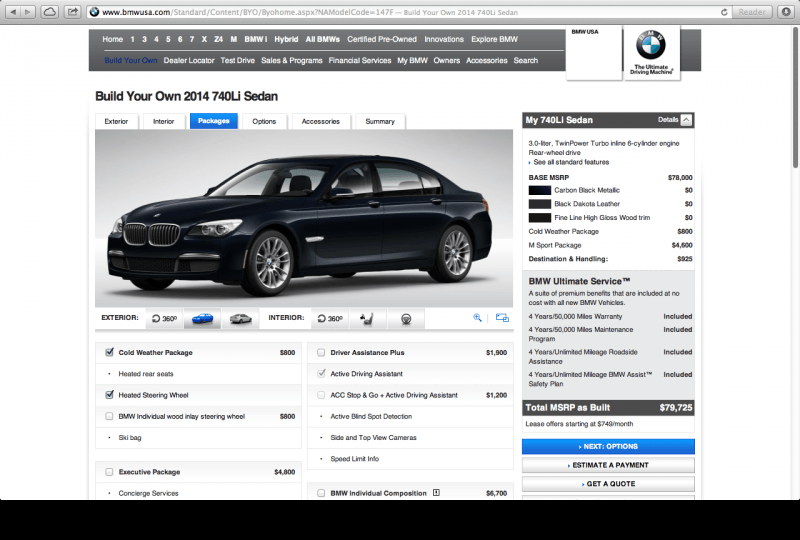Show the interior seat view
800x540 pixels.
[367, 318]
